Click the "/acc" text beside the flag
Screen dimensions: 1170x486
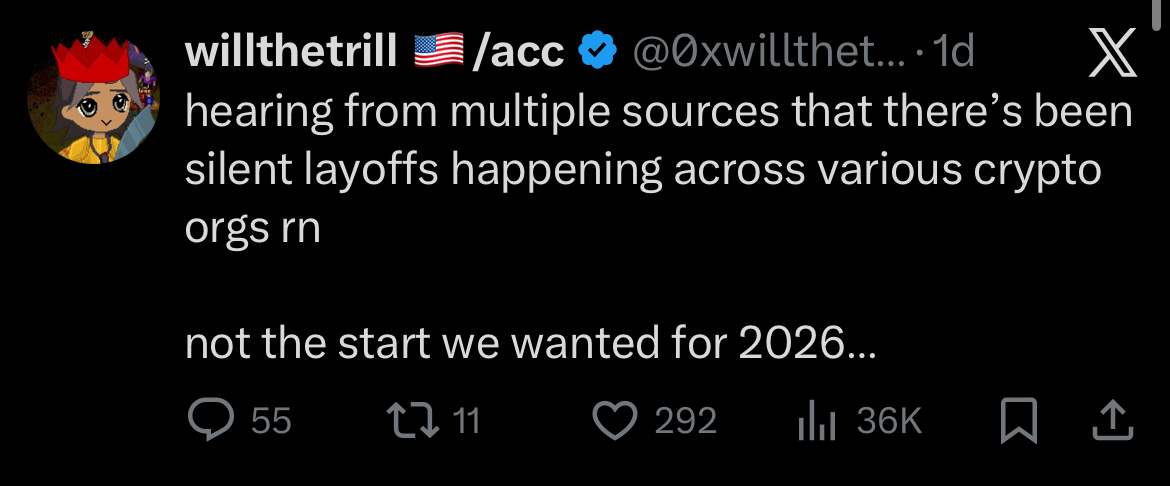(x=518, y=52)
